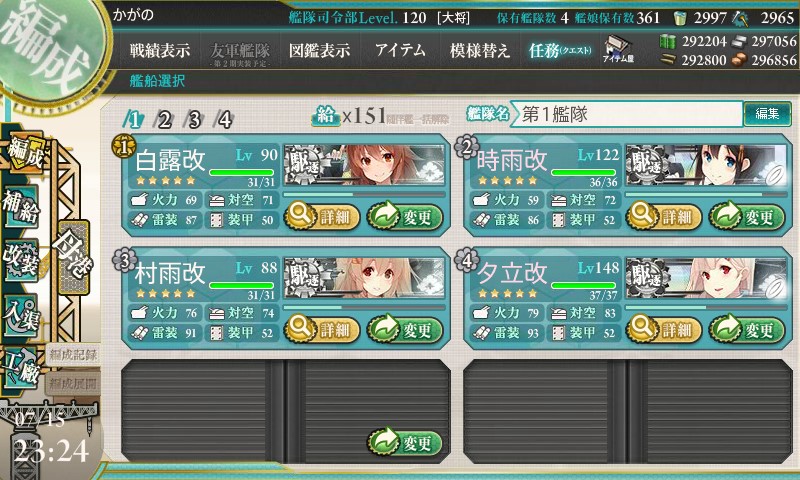Return to home port via 母港 button
This screenshot has width=800, height=480.
pyautogui.click(x=74, y=257)
